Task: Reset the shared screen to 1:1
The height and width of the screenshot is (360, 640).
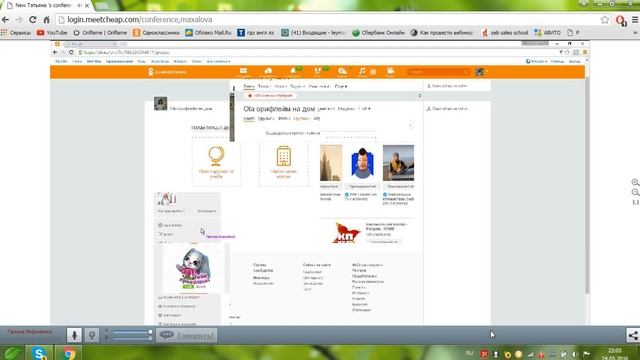Action: point(635,202)
